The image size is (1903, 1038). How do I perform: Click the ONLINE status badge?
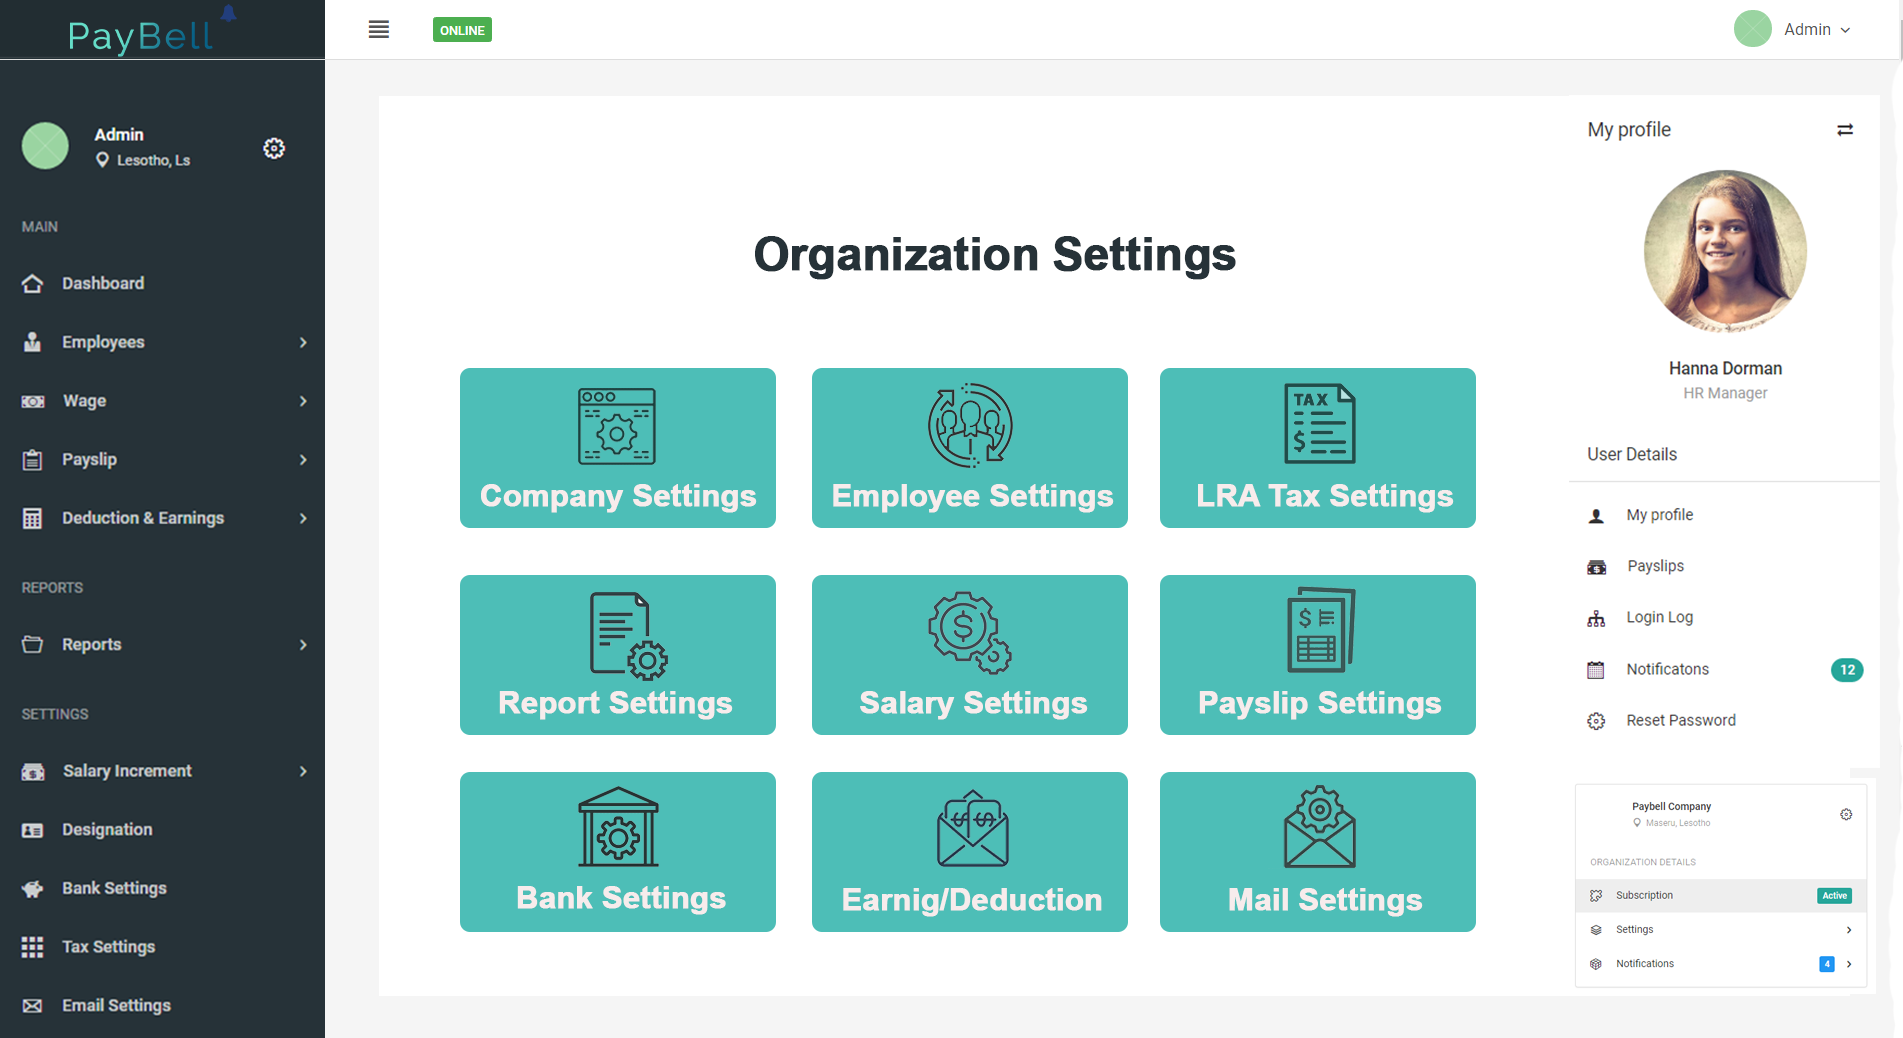click(x=462, y=30)
